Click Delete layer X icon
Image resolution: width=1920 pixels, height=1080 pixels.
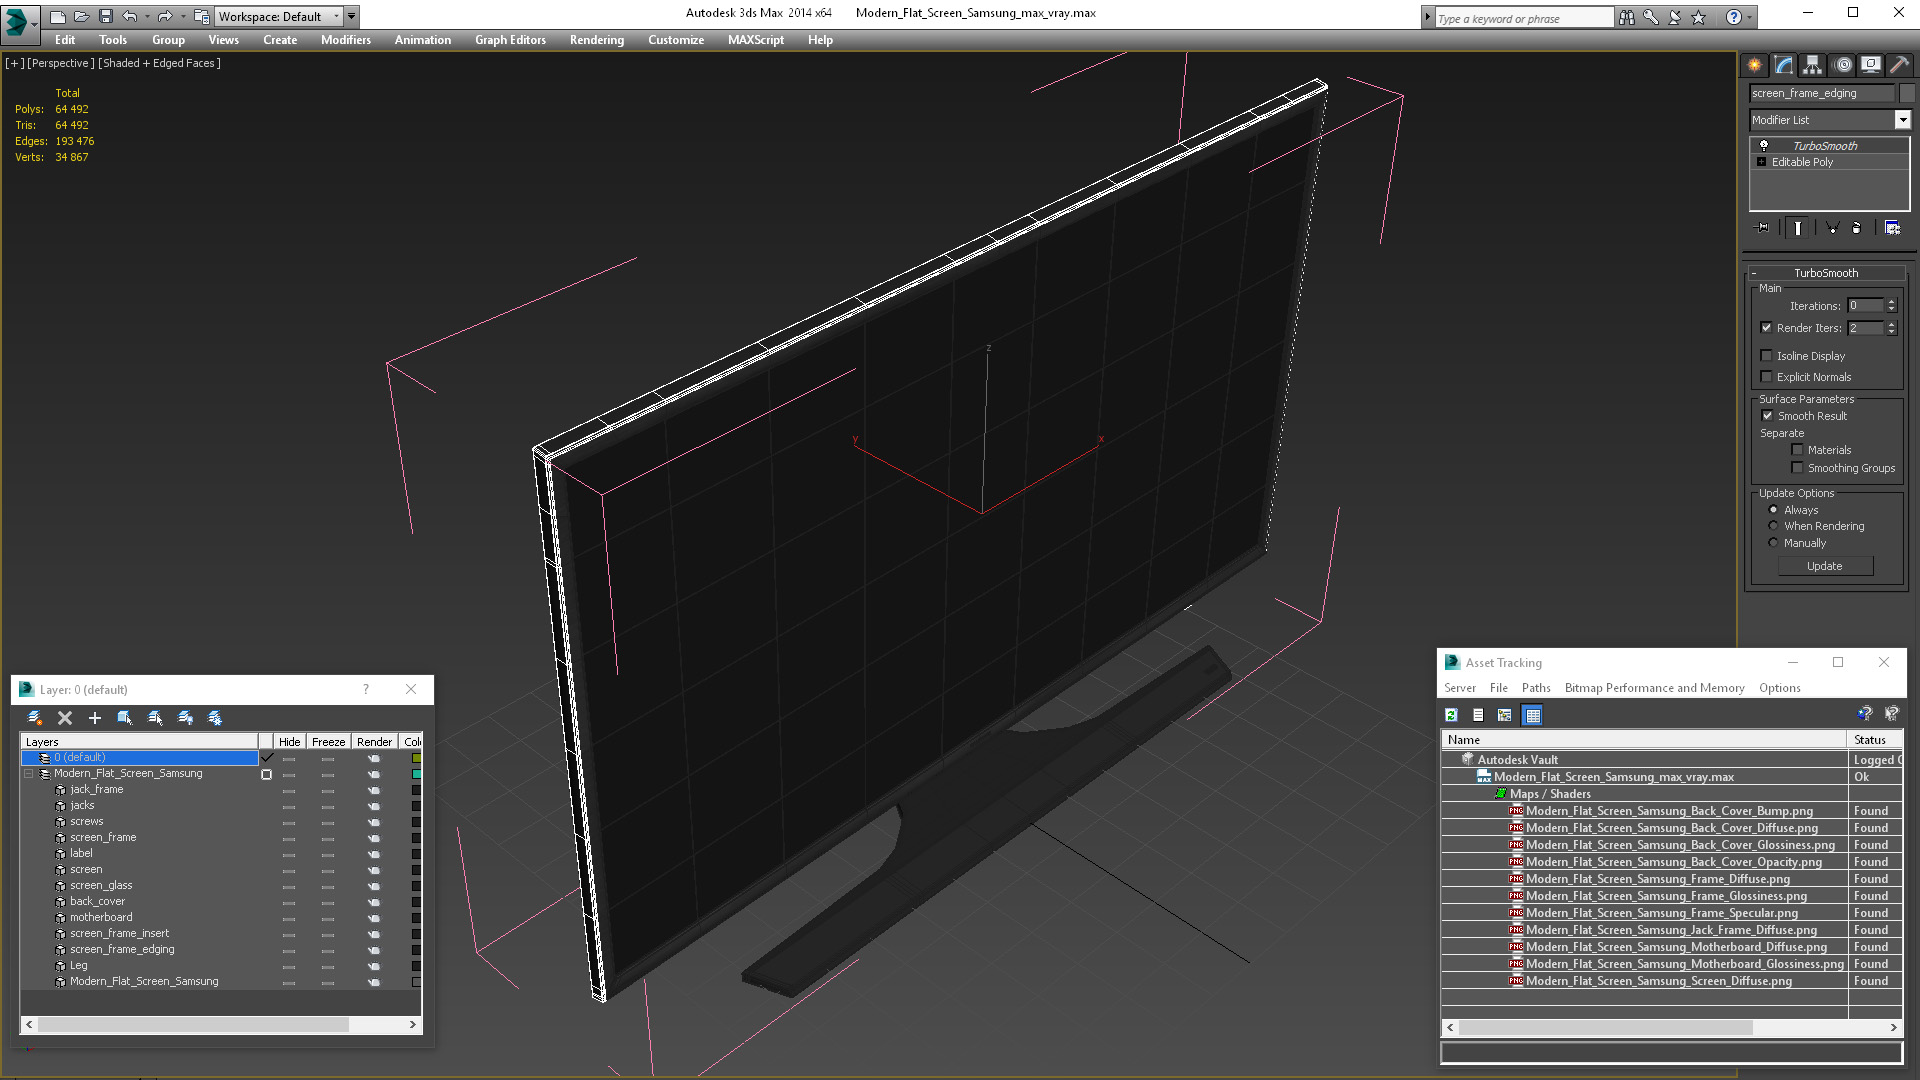coord(65,718)
